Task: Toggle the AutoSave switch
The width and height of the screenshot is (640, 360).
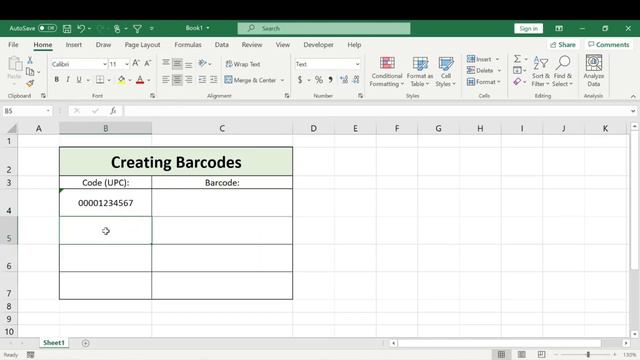Action: [x=47, y=28]
